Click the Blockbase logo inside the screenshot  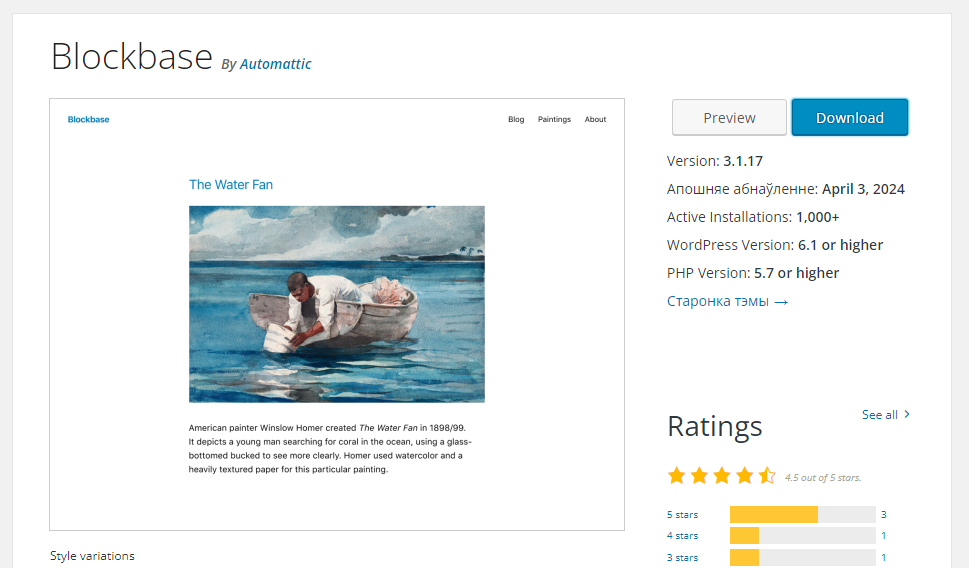pyautogui.click(x=88, y=119)
